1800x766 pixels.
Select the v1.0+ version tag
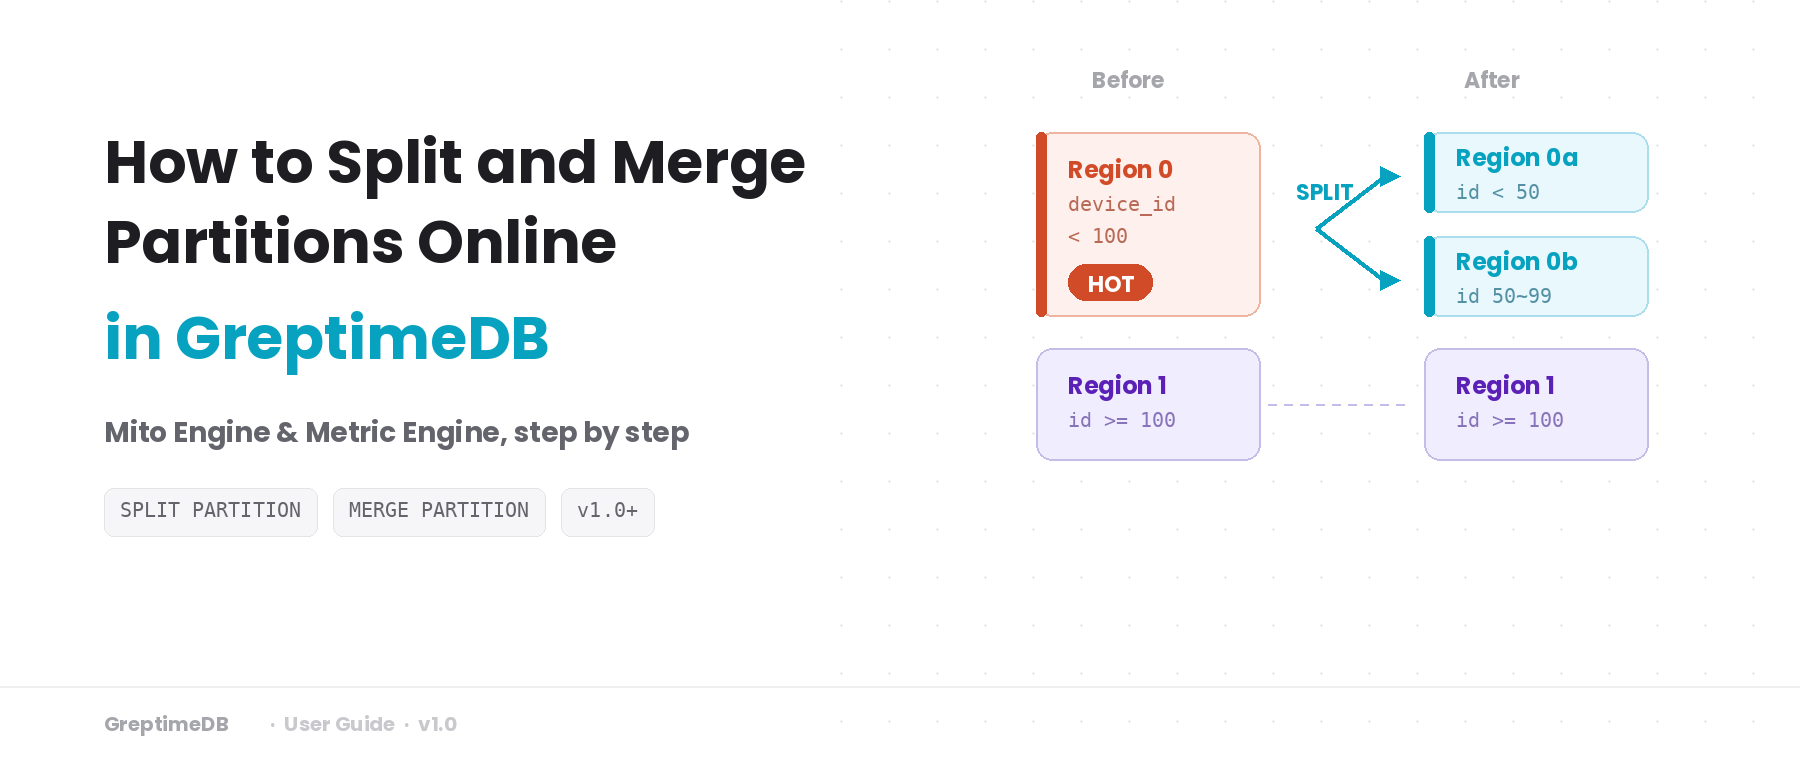pos(607,512)
